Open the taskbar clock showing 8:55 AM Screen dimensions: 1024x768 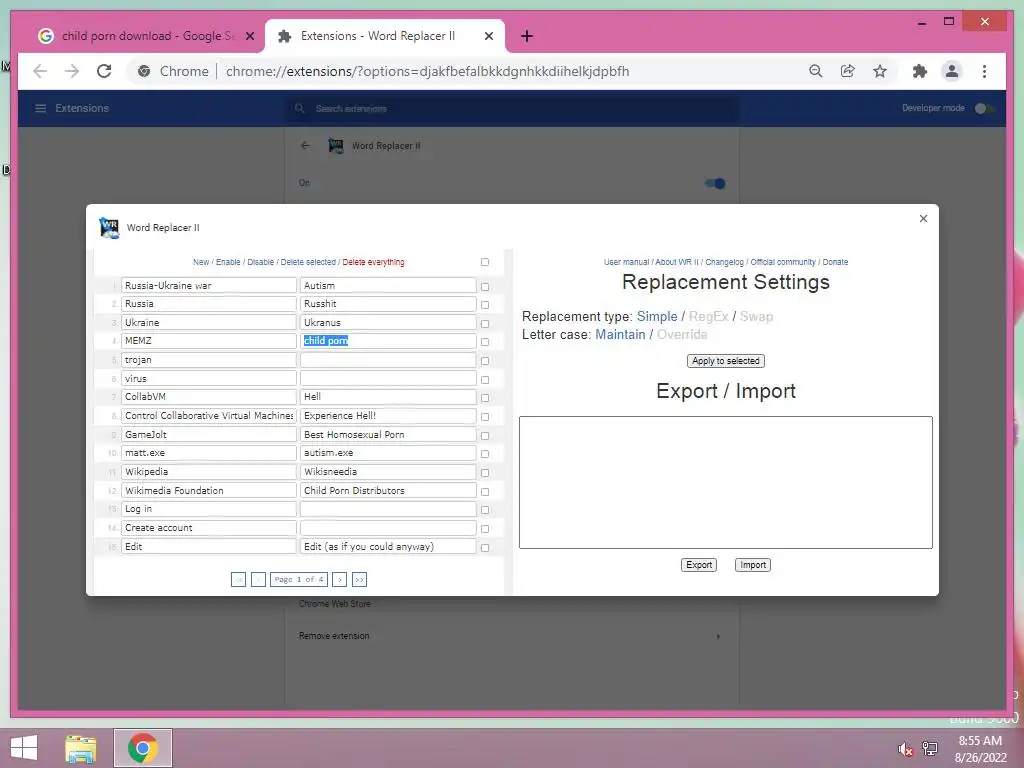980,749
